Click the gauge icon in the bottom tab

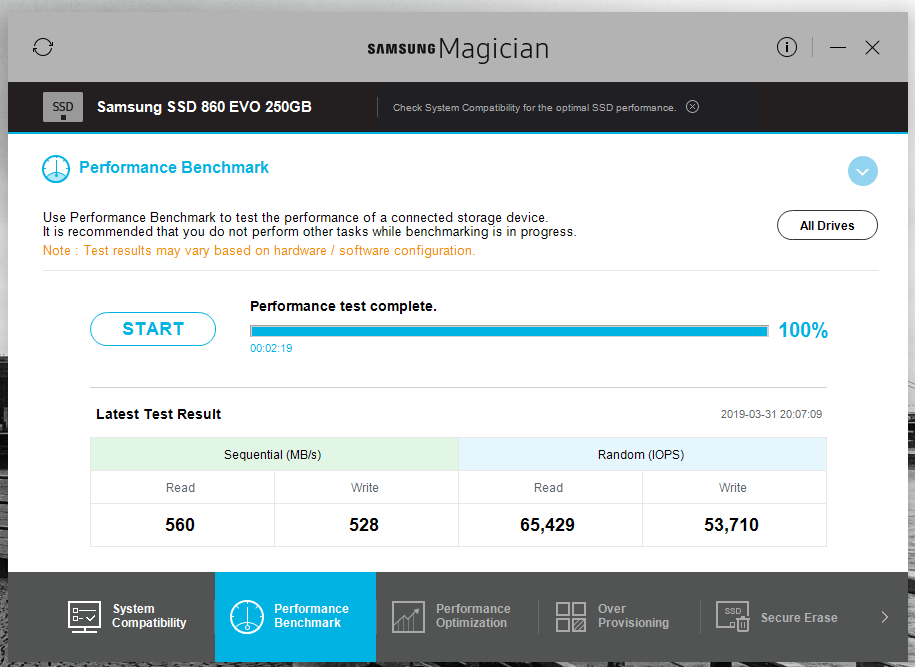click(247, 617)
